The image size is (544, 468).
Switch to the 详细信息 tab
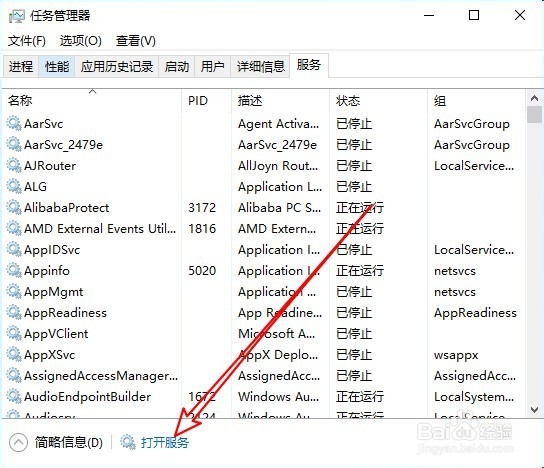pos(260,66)
